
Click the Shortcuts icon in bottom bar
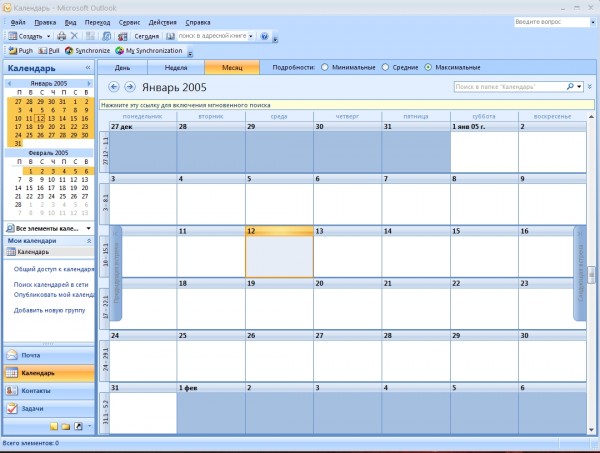click(78, 426)
